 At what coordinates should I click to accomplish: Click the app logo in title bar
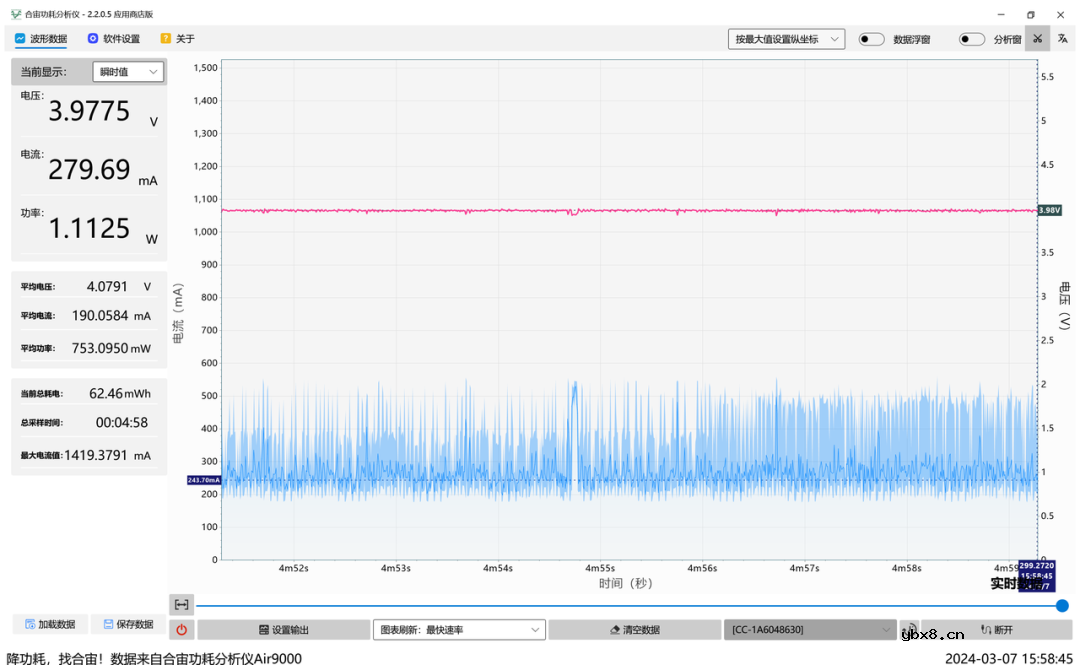click(15, 14)
